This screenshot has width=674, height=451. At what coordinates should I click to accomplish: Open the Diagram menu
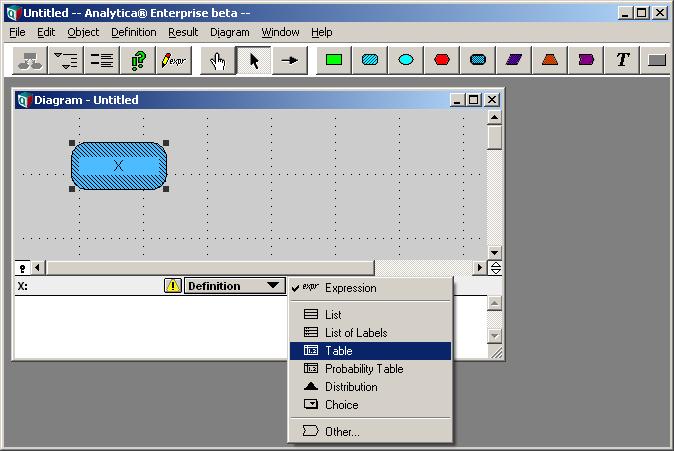coord(230,32)
